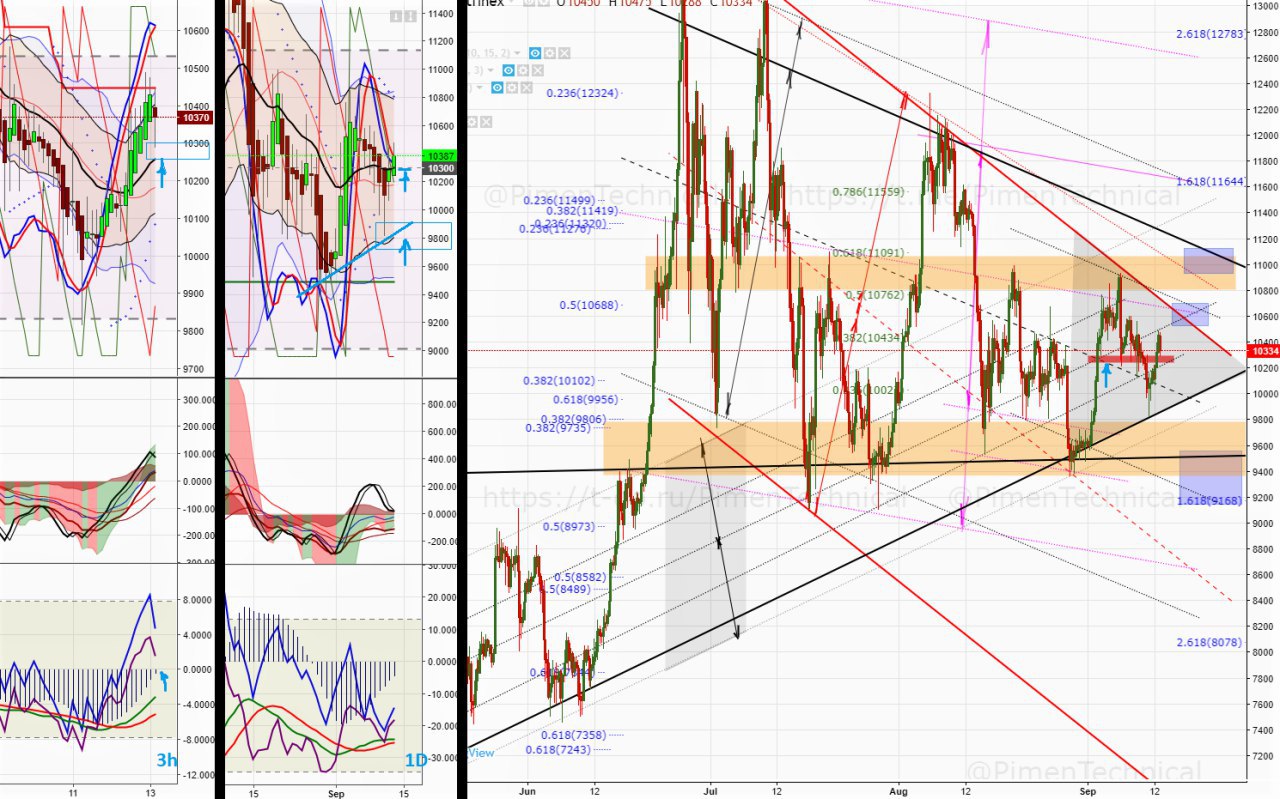
Task: Click the Aug label on main time axis
Action: [x=897, y=789]
